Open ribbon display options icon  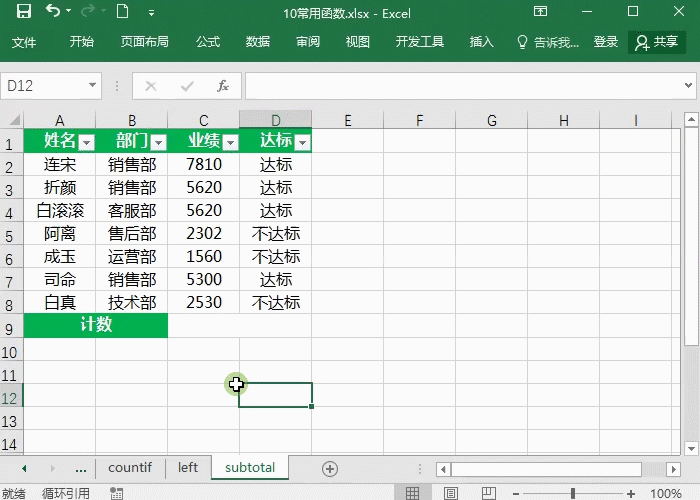[541, 11]
